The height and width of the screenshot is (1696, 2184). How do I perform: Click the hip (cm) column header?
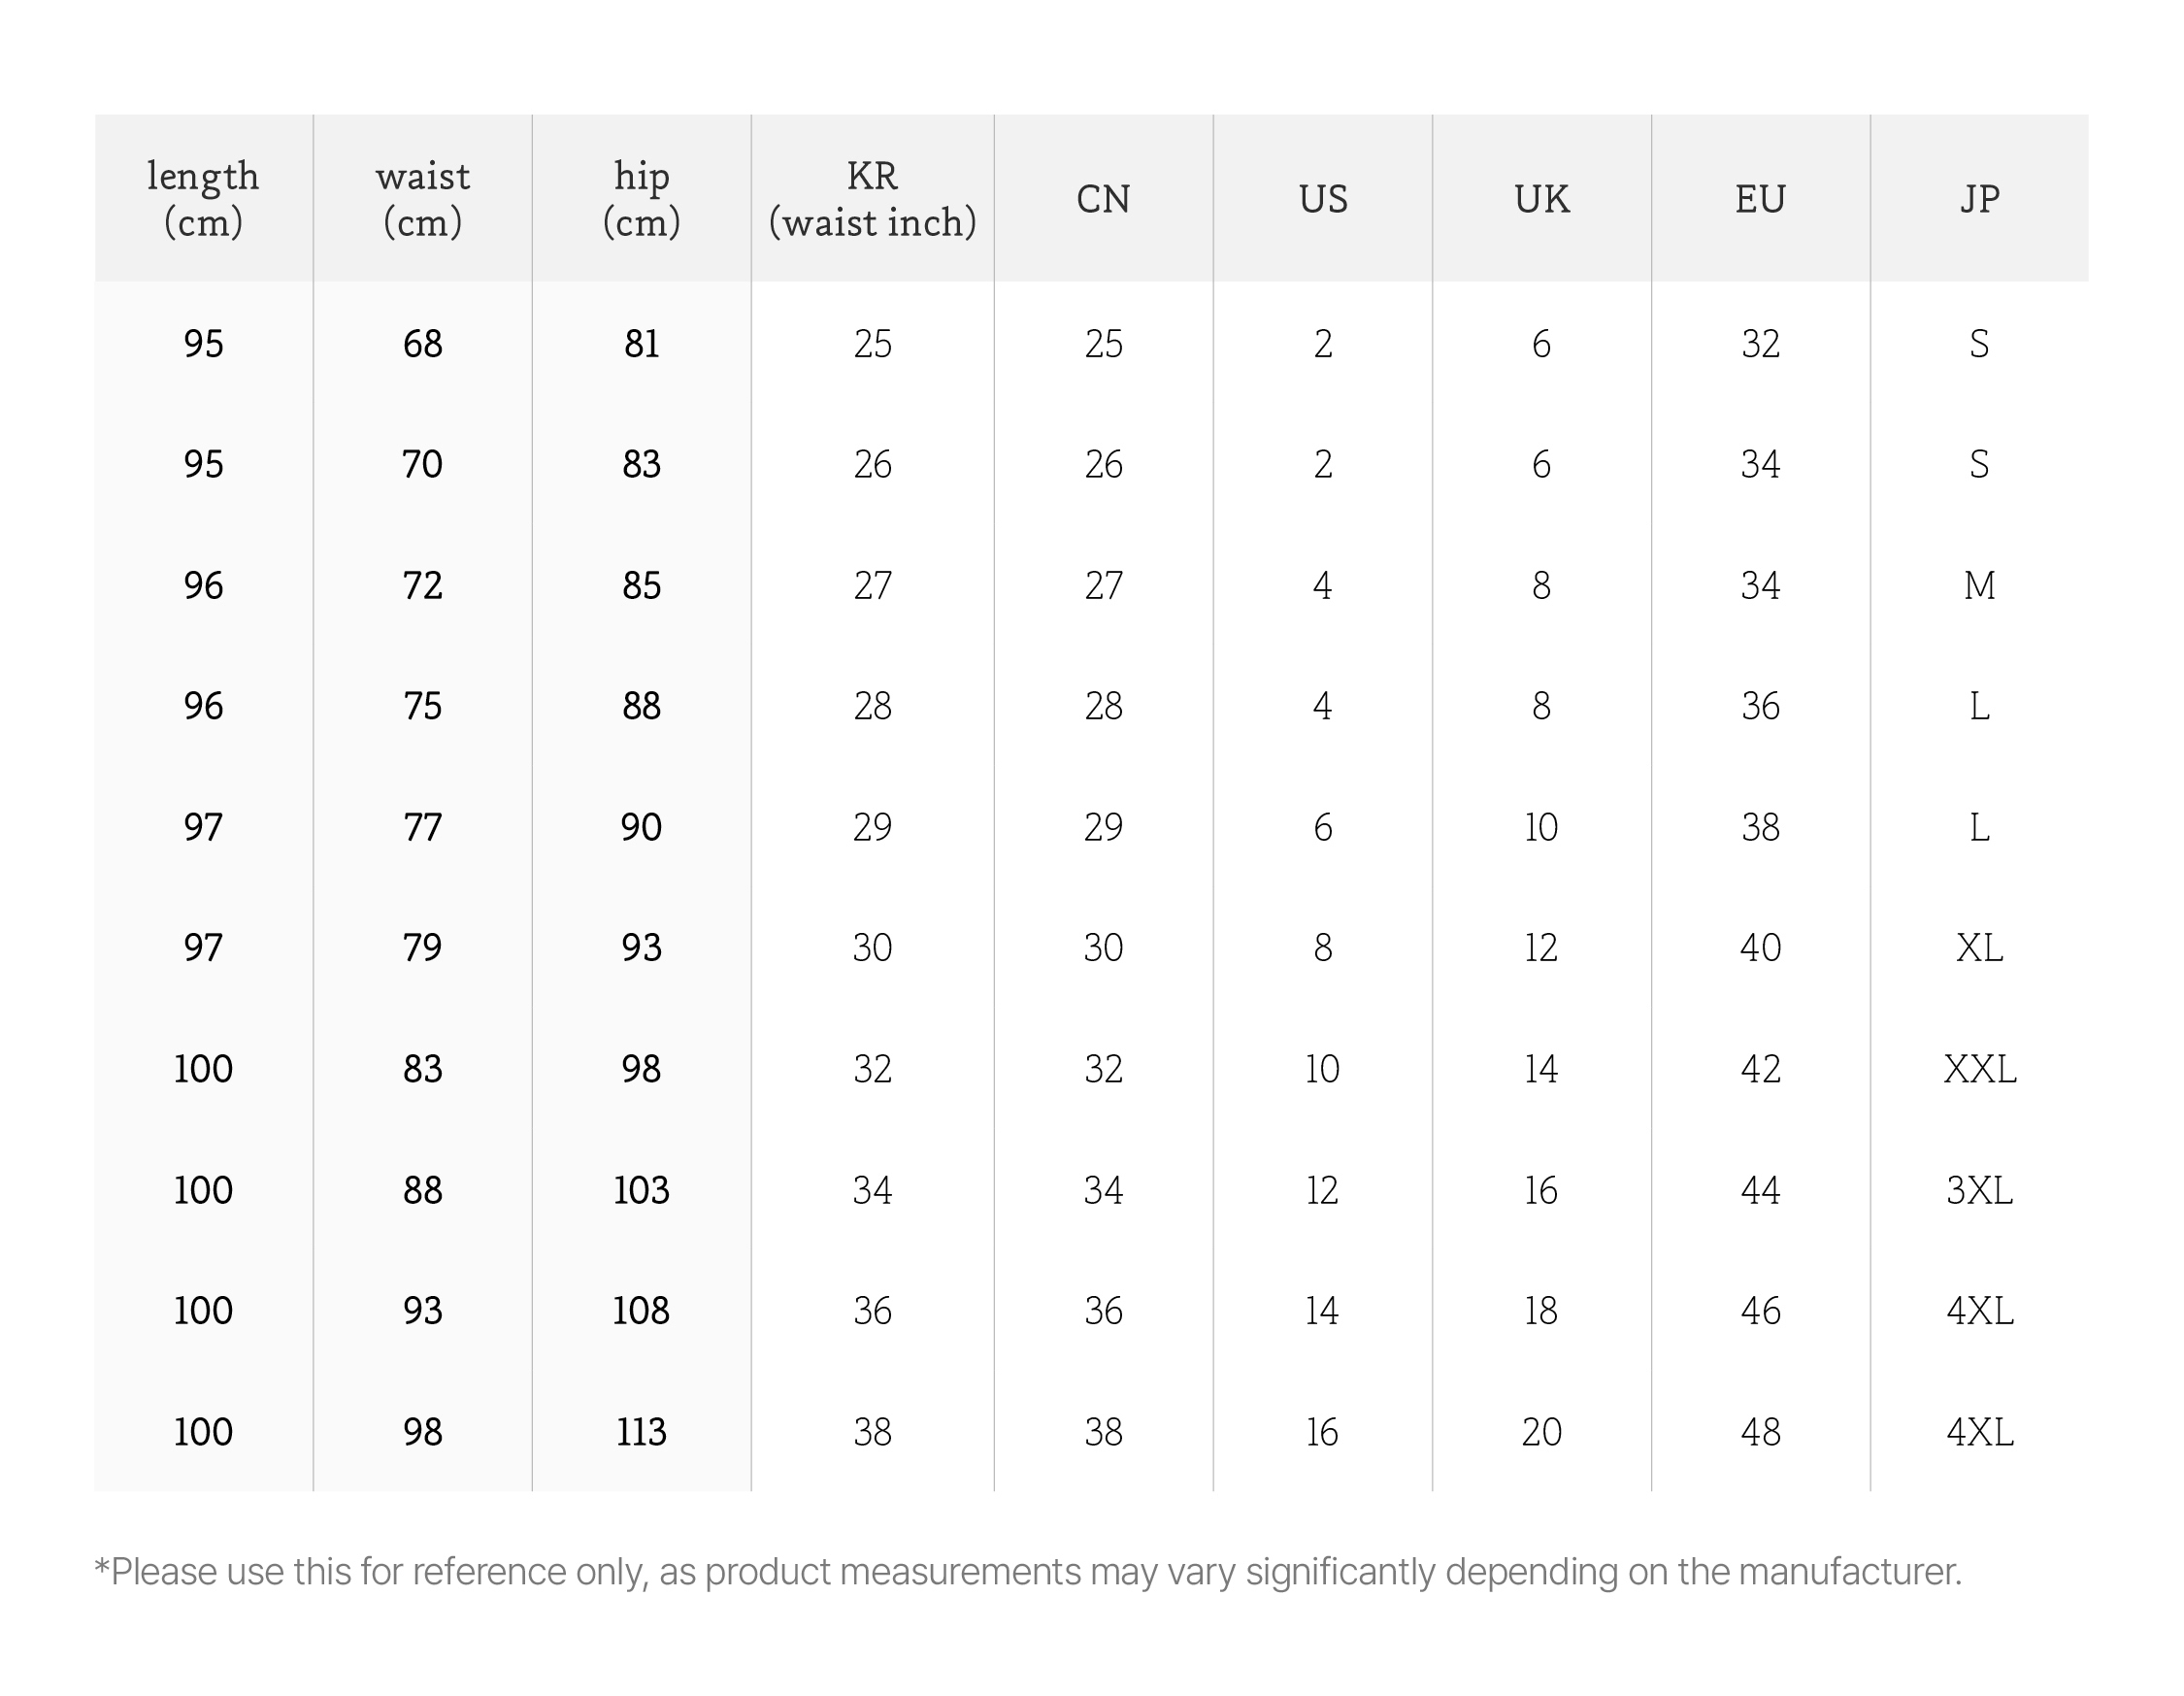tap(641, 198)
